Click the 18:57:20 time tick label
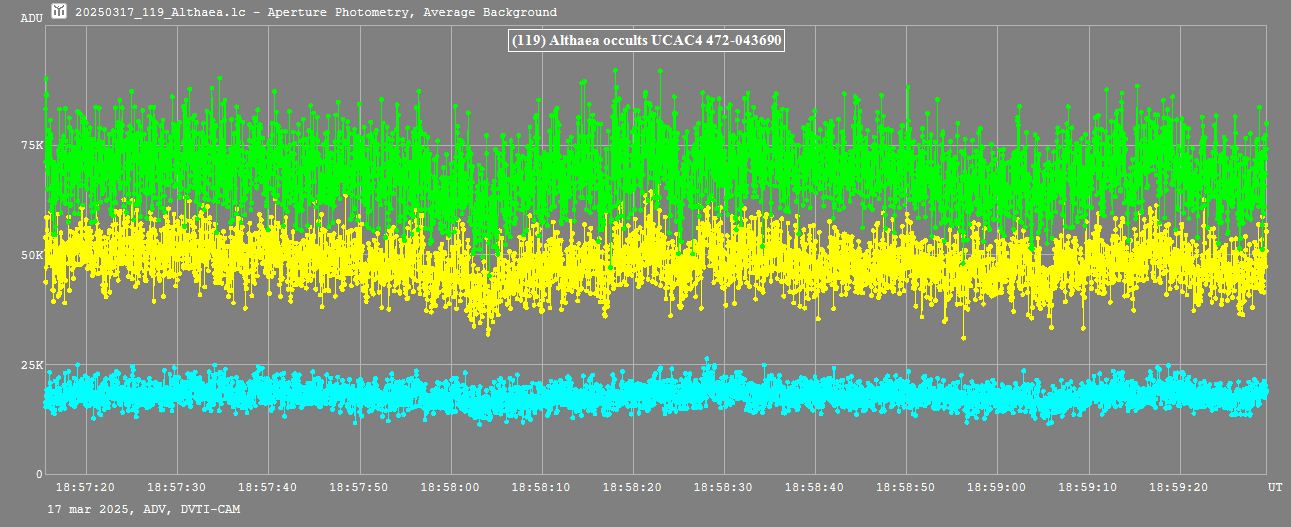Viewport: 1291px width, 527px height. (x=86, y=487)
